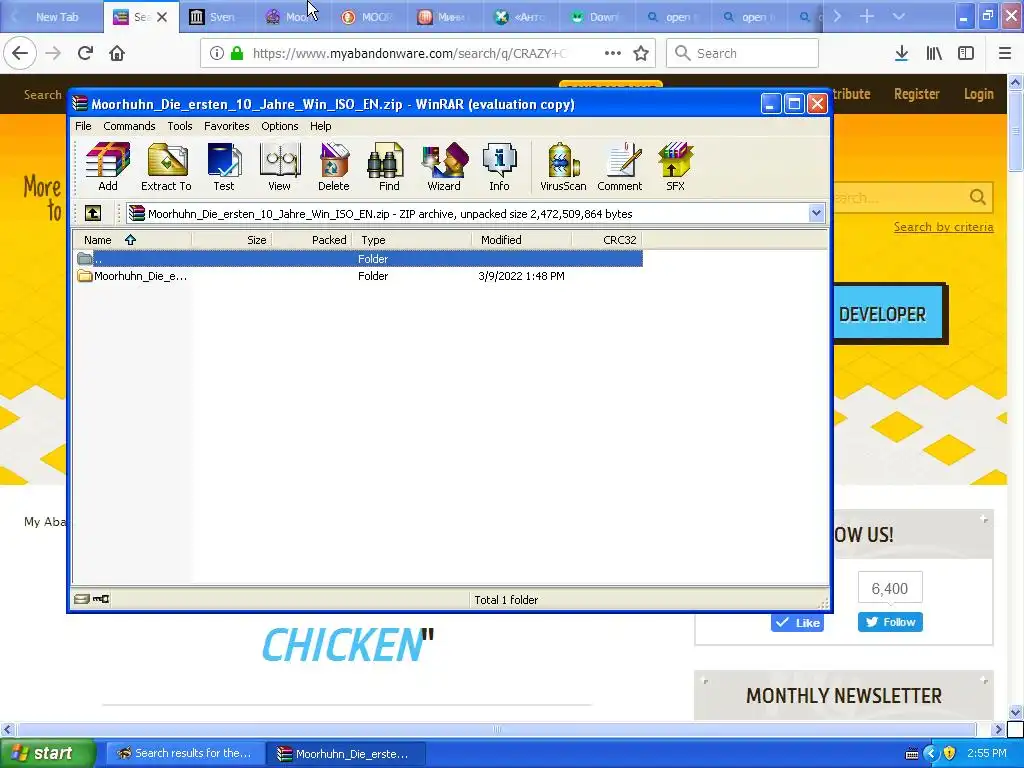Expand WinRAR archive path dropdown
The width and height of the screenshot is (1024, 768).
[816, 213]
